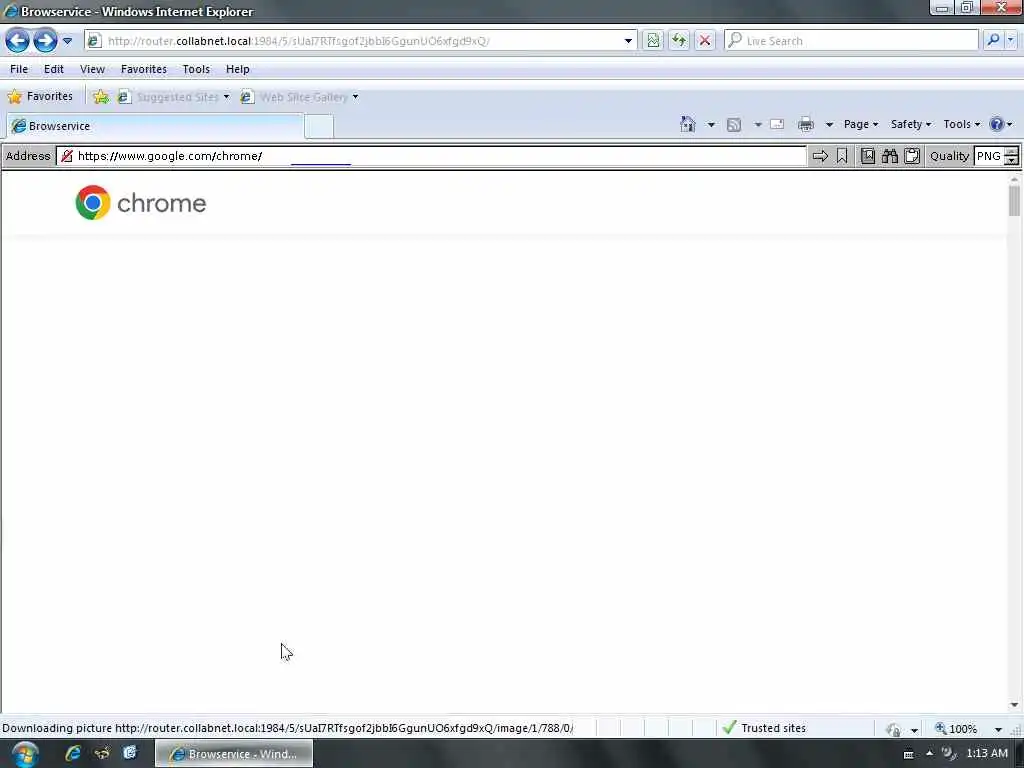The image size is (1024, 768).
Task: Click the Browservice clipboard icon
Action: 912,156
